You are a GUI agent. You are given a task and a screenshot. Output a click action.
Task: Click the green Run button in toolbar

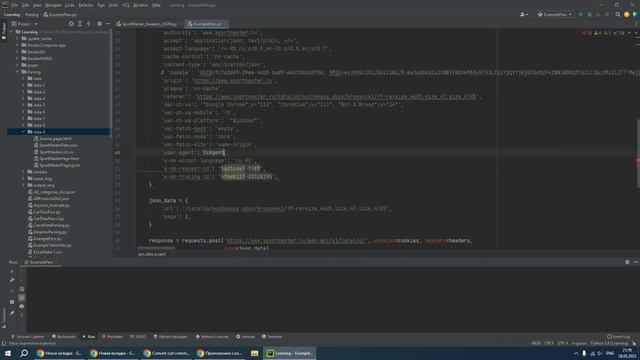point(581,14)
